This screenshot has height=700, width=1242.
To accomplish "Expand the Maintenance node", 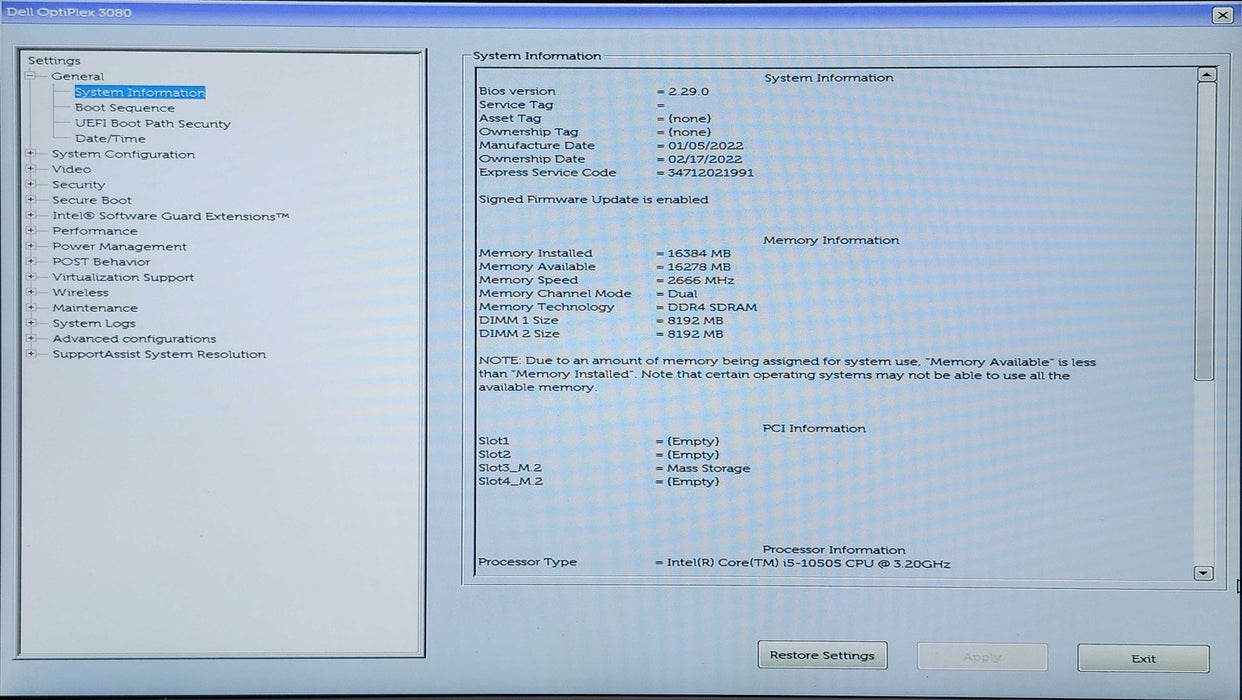I will [x=31, y=308].
